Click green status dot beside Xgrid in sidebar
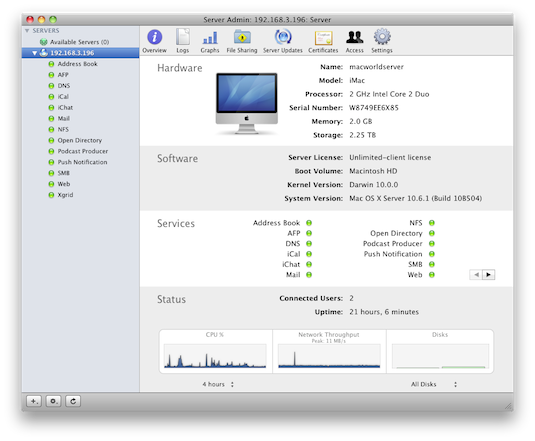Image resolution: width=535 pixels, height=441 pixels. pyautogui.click(x=51, y=195)
